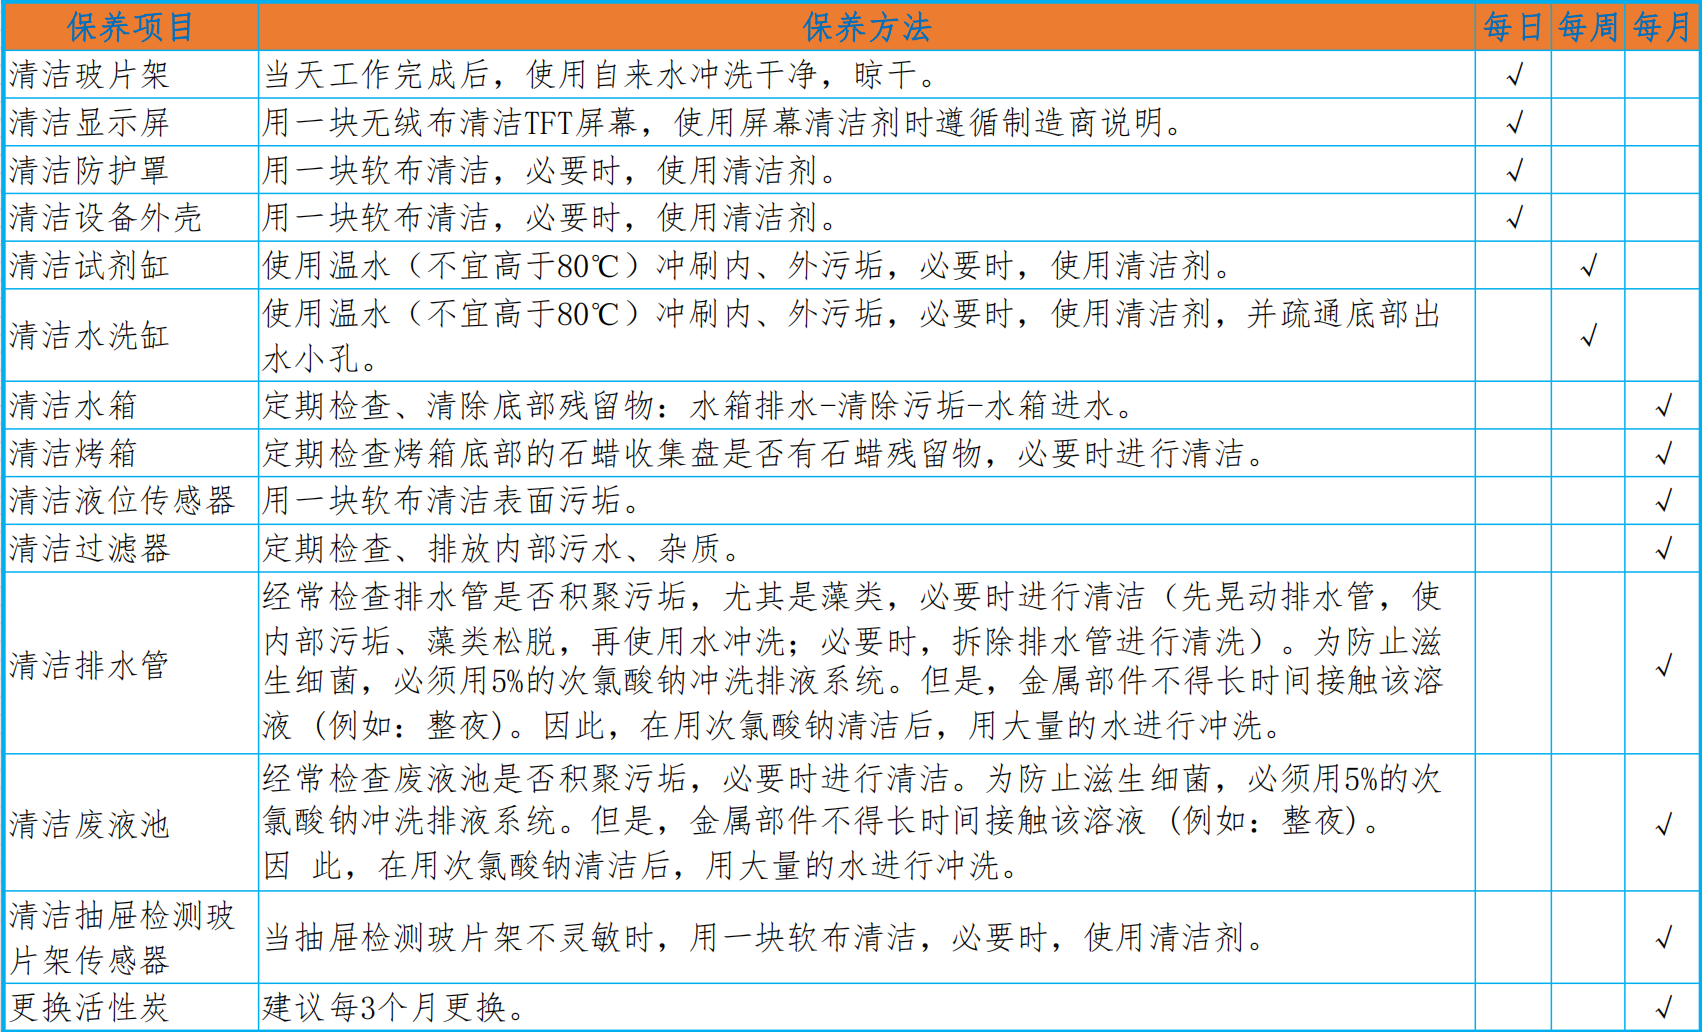The width and height of the screenshot is (1702, 1032).
Task: Toggle the daily checkmark for 清洁玻片架
Action: click(1514, 75)
